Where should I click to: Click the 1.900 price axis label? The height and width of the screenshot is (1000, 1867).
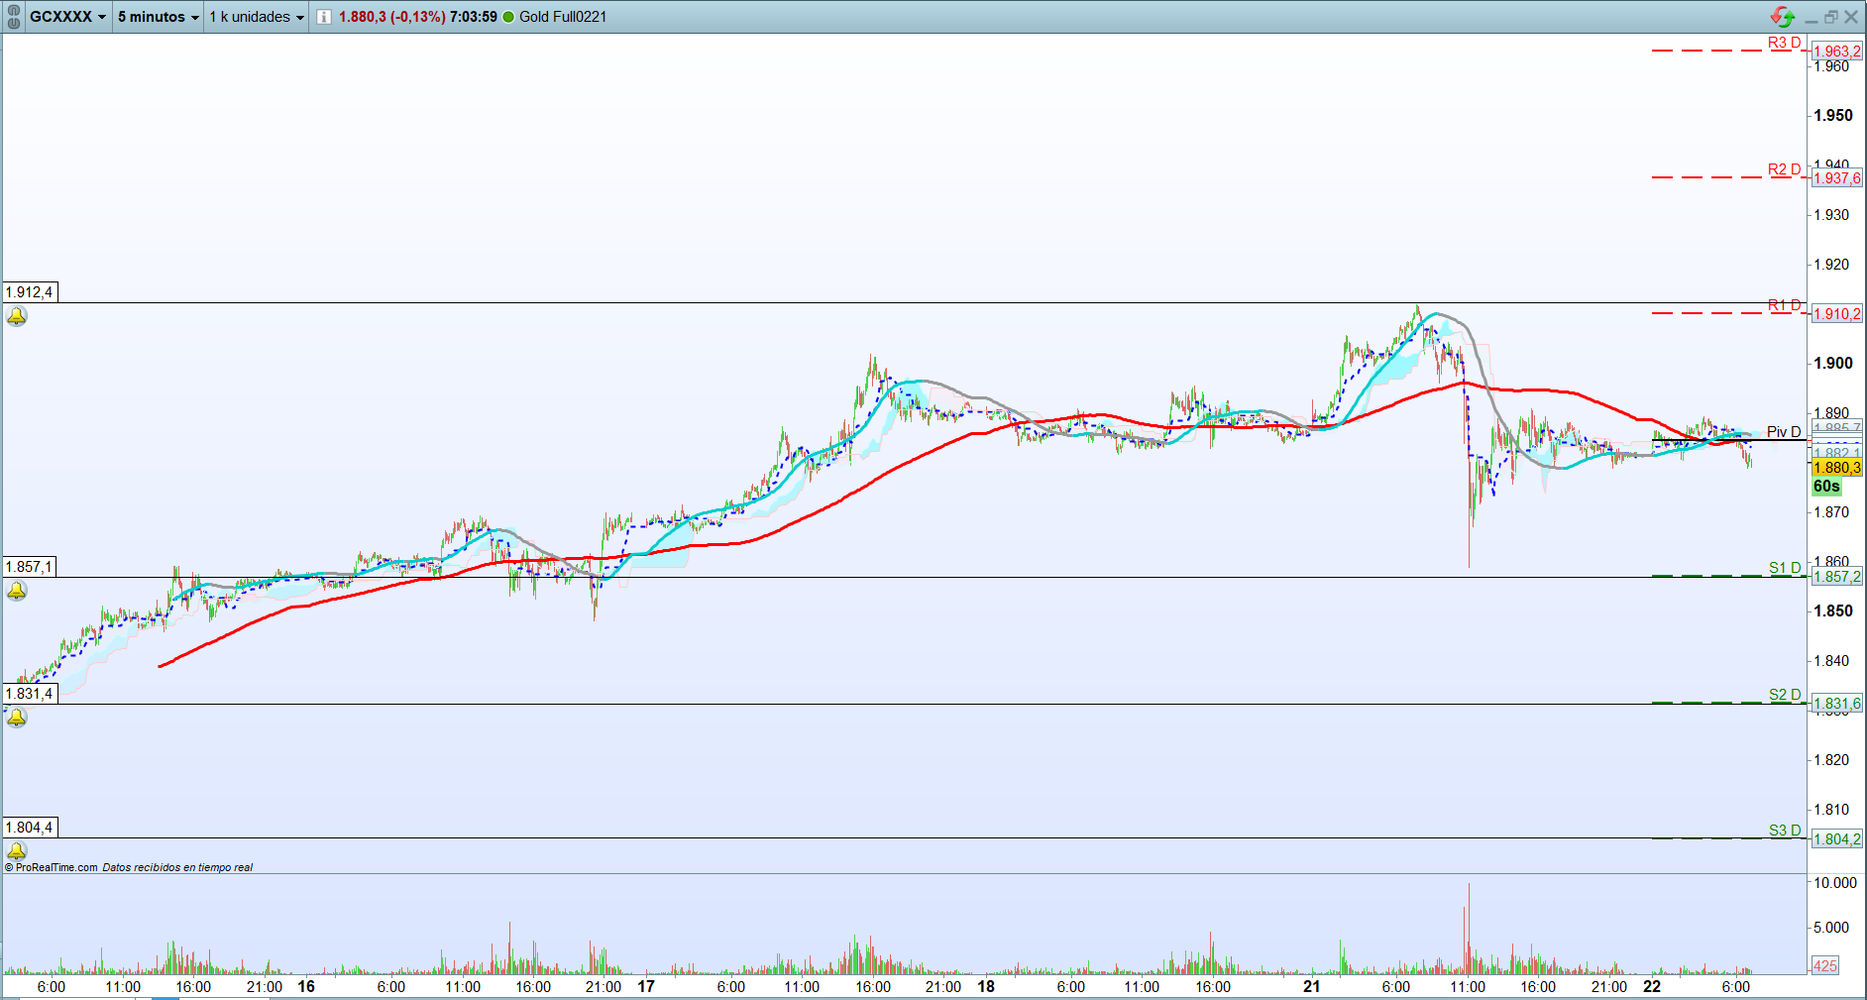[x=1834, y=364]
